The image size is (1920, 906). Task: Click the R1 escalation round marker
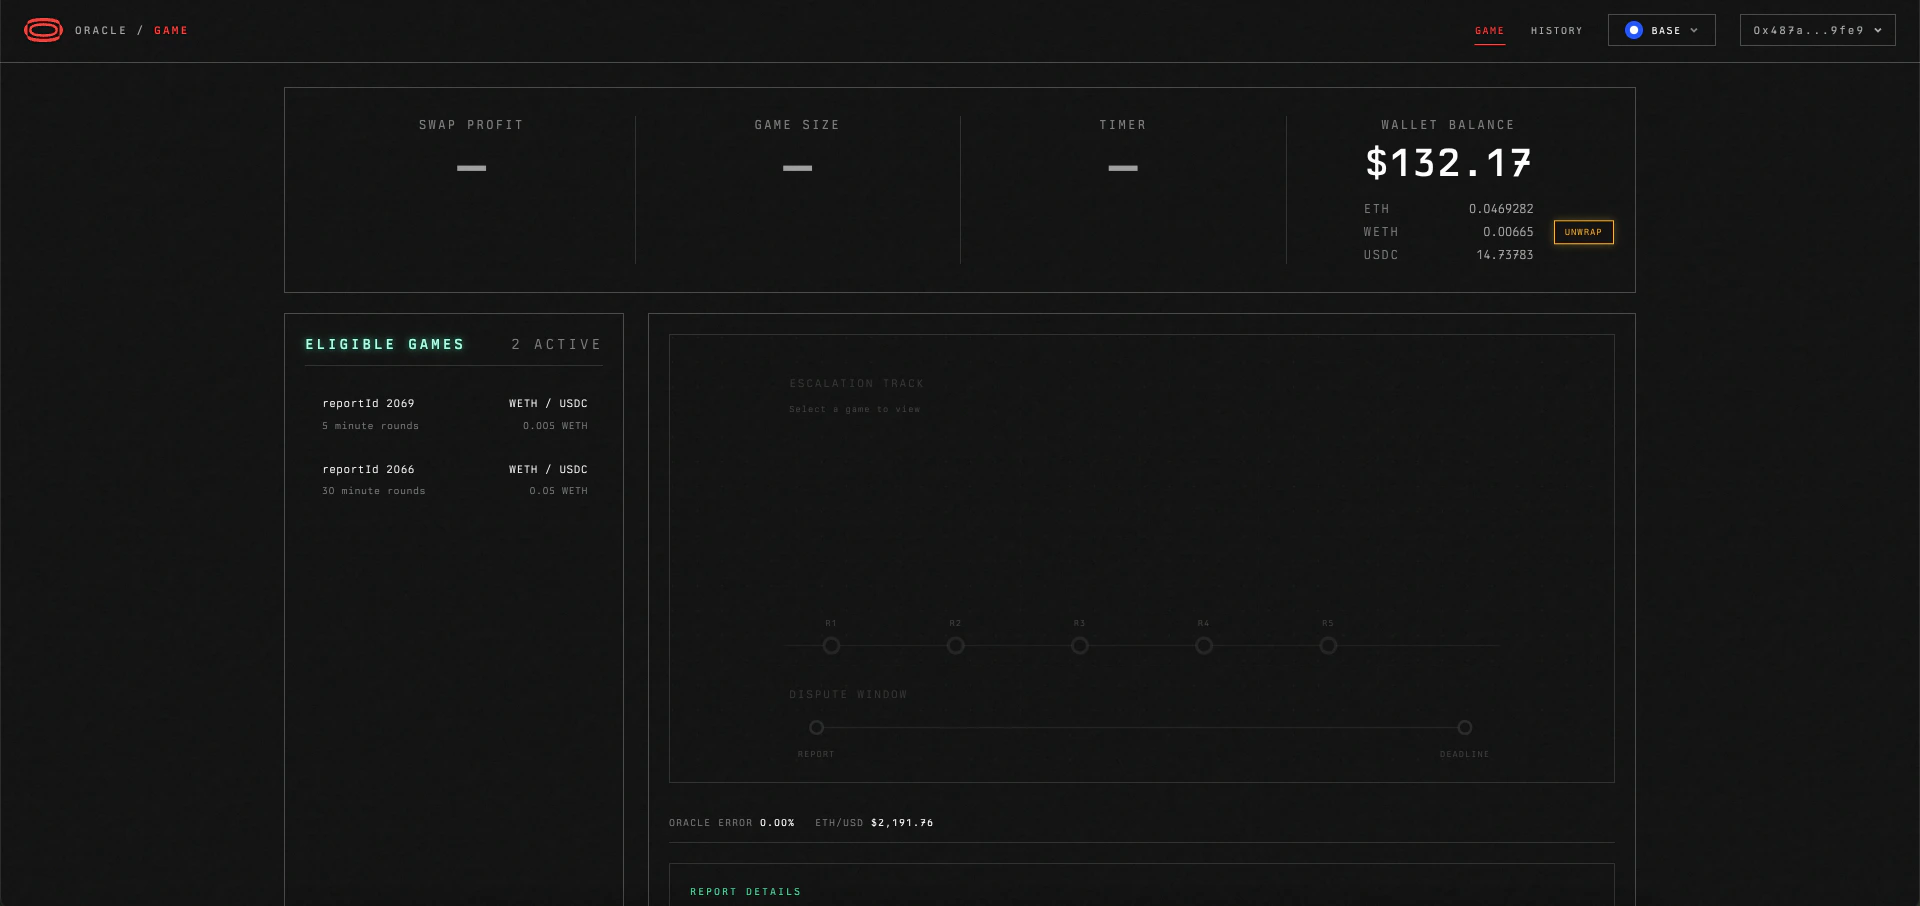point(831,646)
